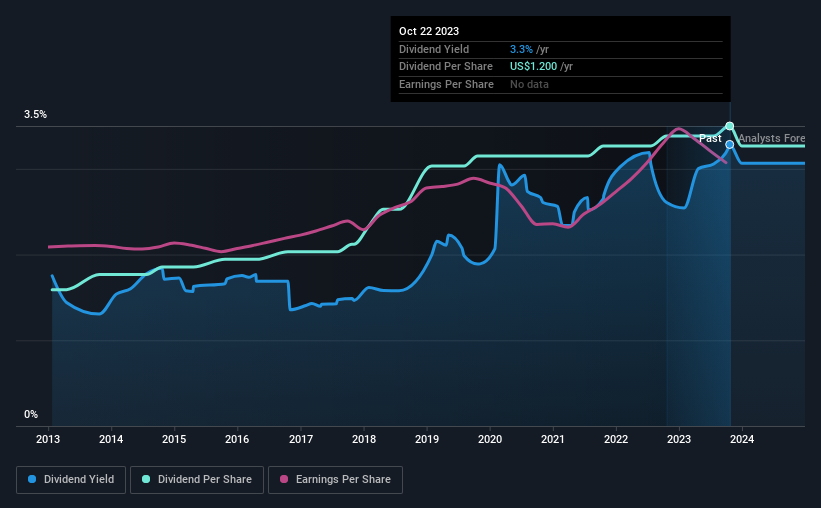Image resolution: width=821 pixels, height=508 pixels.
Task: Click the 2020 x-axis year label
Action: (x=490, y=439)
